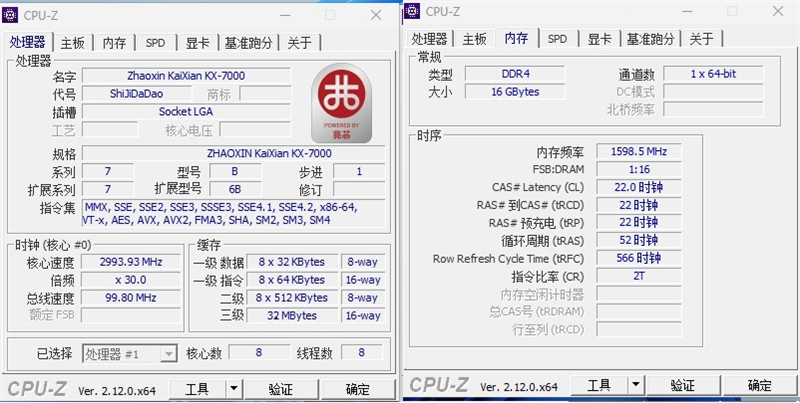The height and width of the screenshot is (403, 800).
Task: Click the 6B extended model value
Action: pos(235,189)
